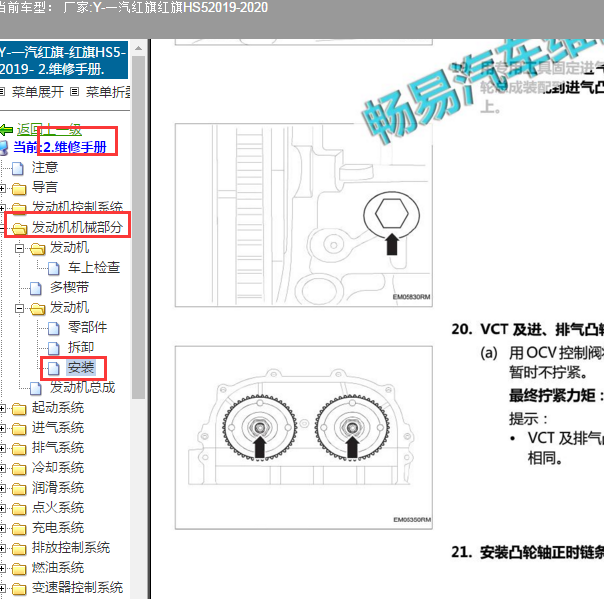Click the folder icon beside 燃油系统
Image resolution: width=604 pixels, height=599 pixels.
click(x=19, y=569)
